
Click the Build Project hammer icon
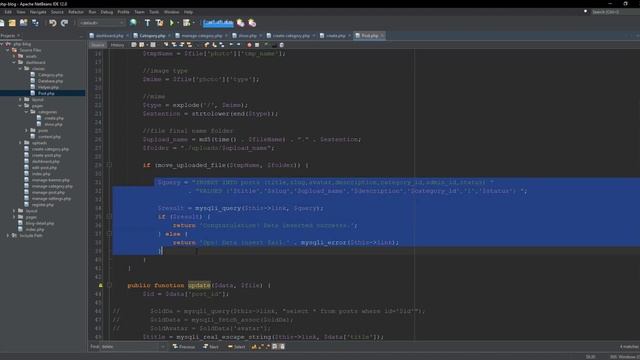click(x=147, y=23)
